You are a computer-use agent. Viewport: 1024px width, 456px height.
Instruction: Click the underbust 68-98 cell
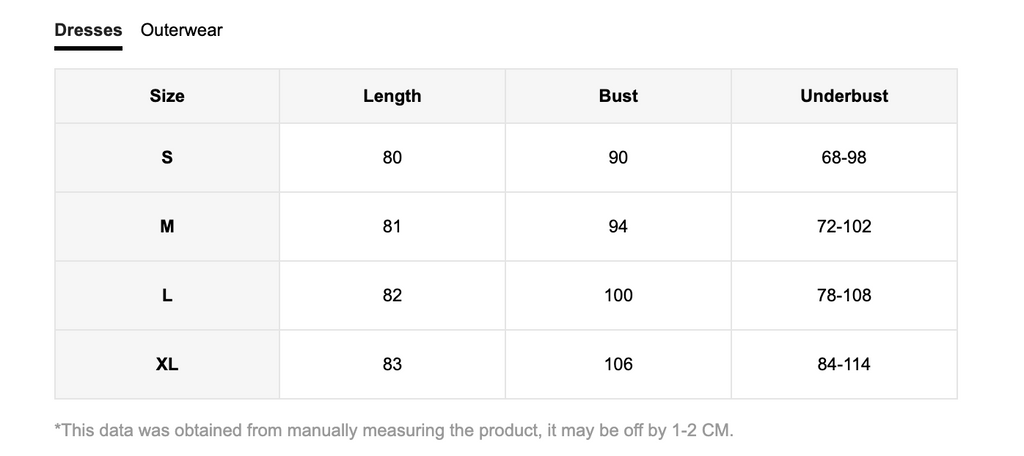click(844, 157)
